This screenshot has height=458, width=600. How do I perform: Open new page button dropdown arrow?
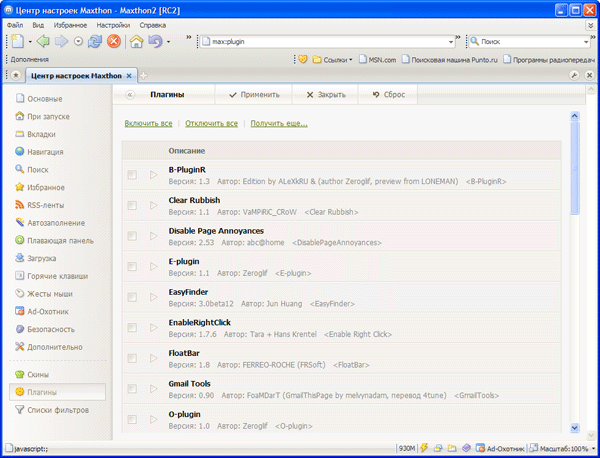pos(30,42)
